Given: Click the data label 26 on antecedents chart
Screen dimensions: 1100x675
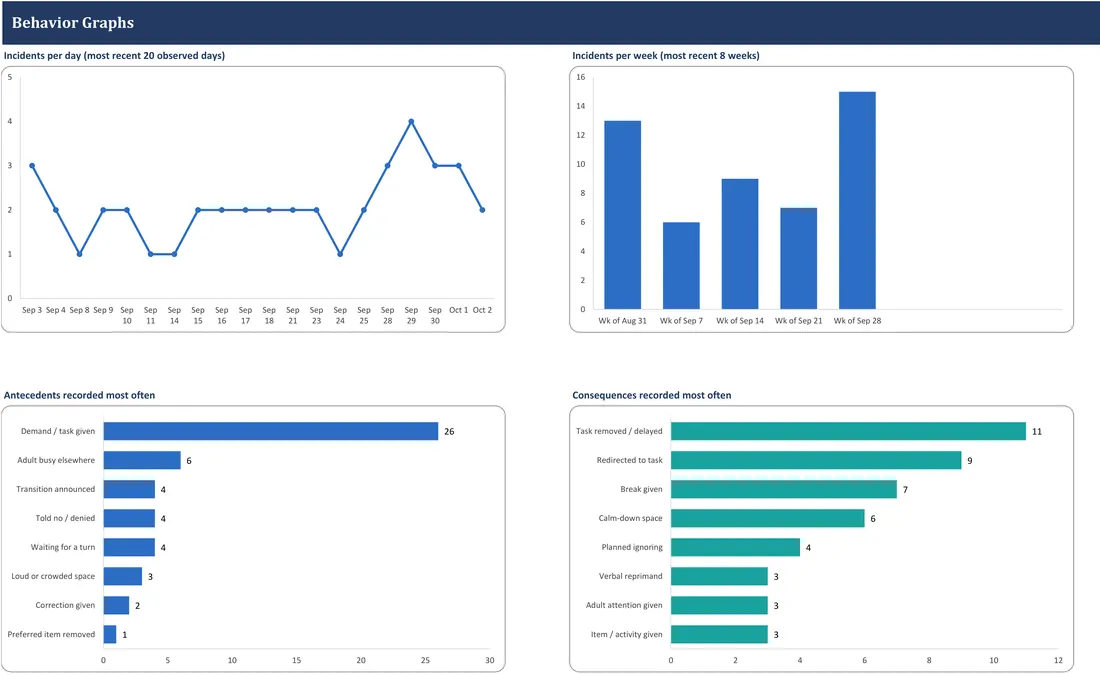Looking at the screenshot, I should (x=449, y=432).
